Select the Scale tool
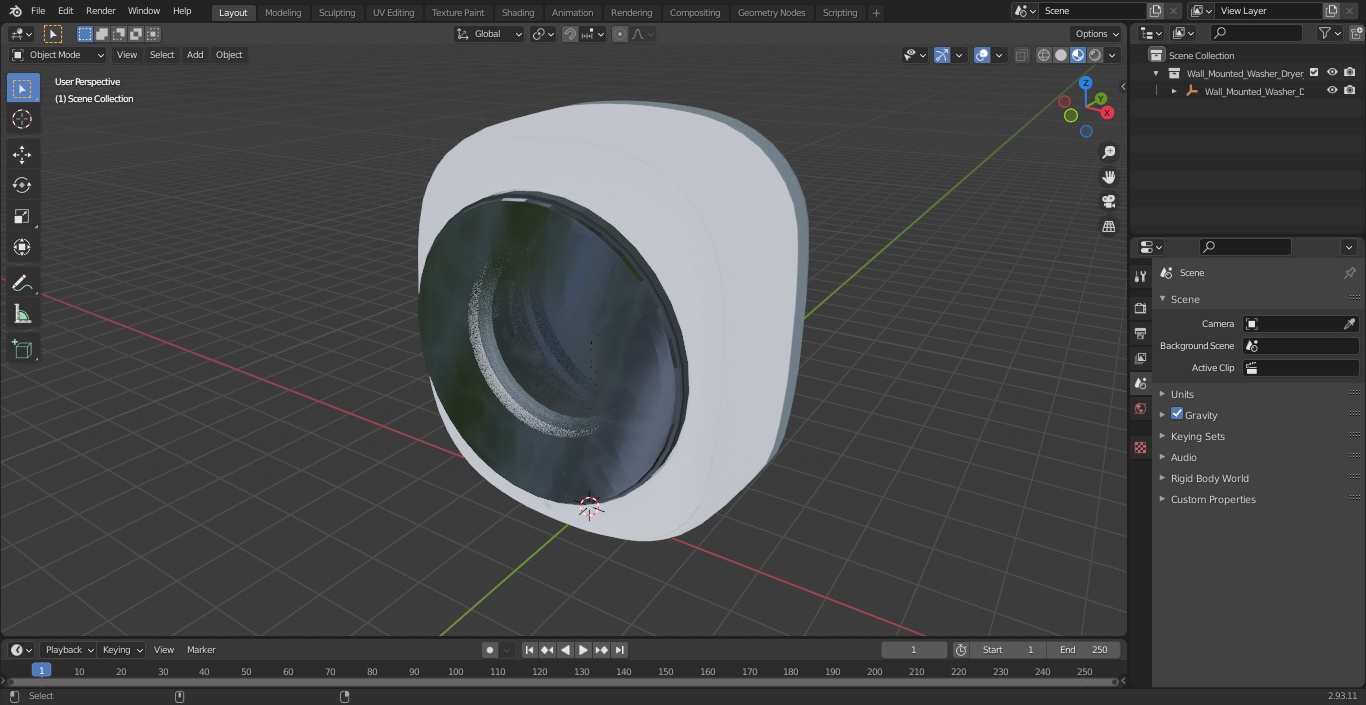Image resolution: width=1366 pixels, height=705 pixels. point(22,216)
